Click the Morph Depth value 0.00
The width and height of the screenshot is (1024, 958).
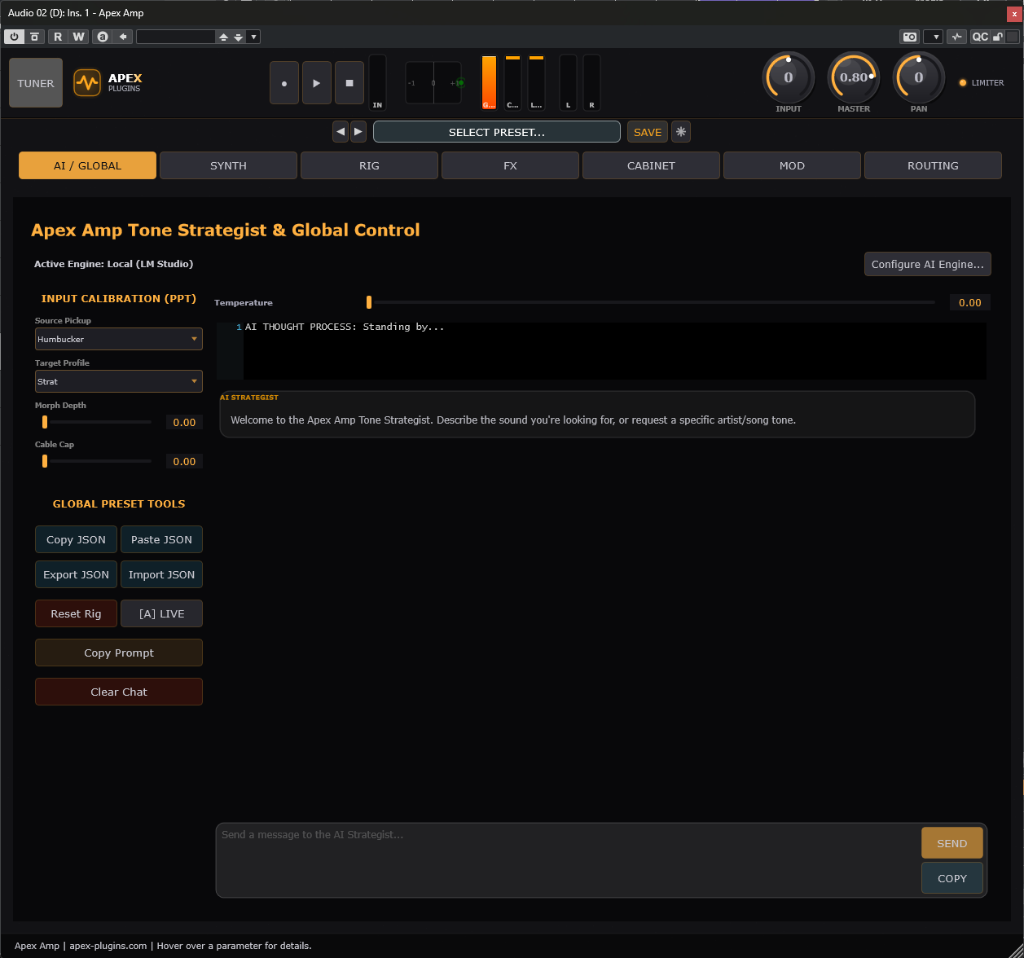(x=184, y=423)
